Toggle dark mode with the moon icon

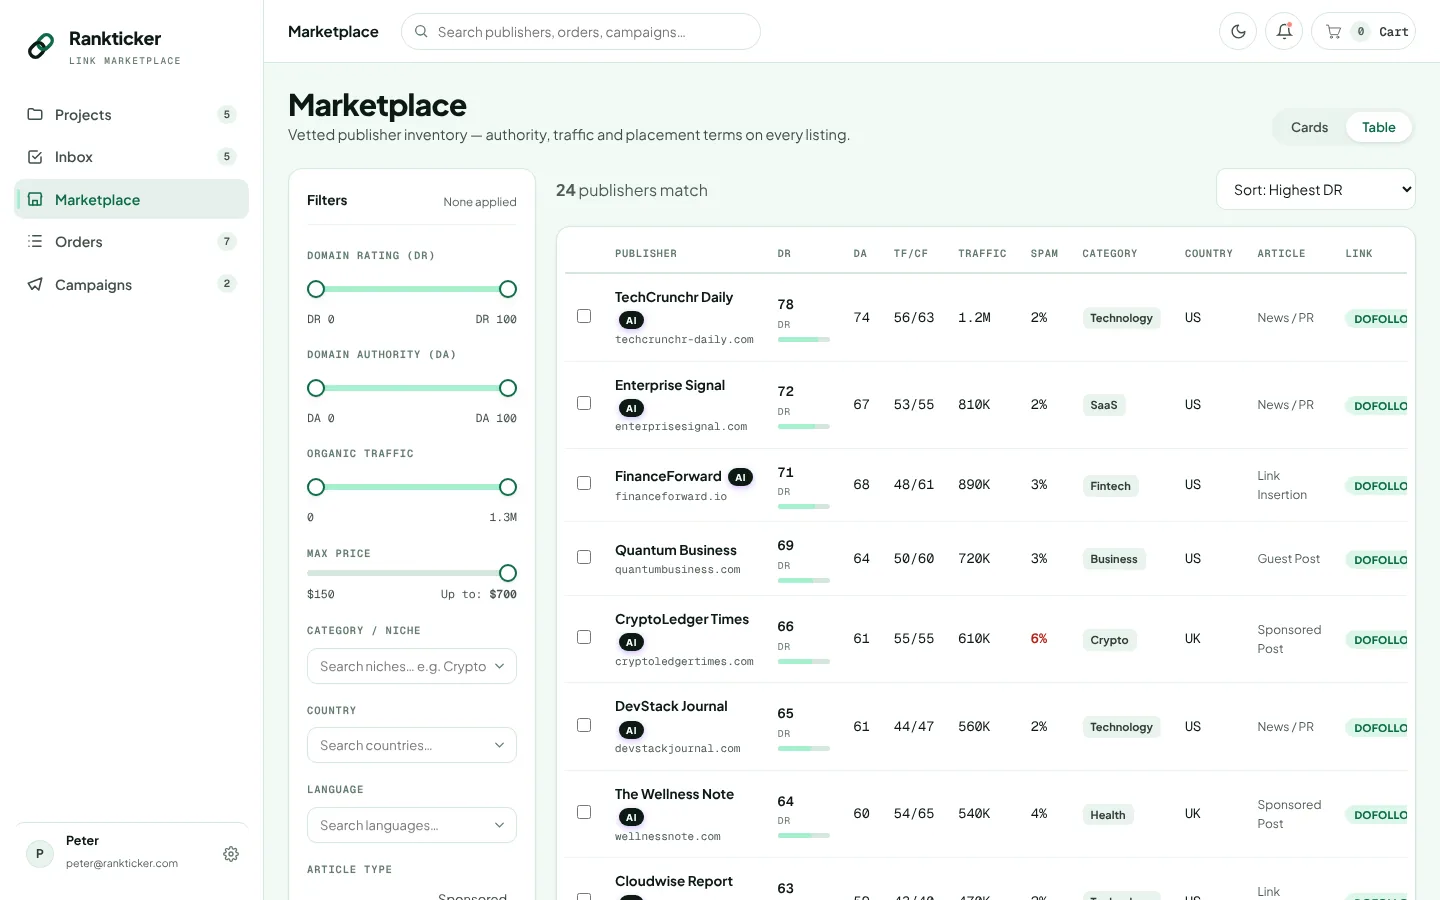1238,31
